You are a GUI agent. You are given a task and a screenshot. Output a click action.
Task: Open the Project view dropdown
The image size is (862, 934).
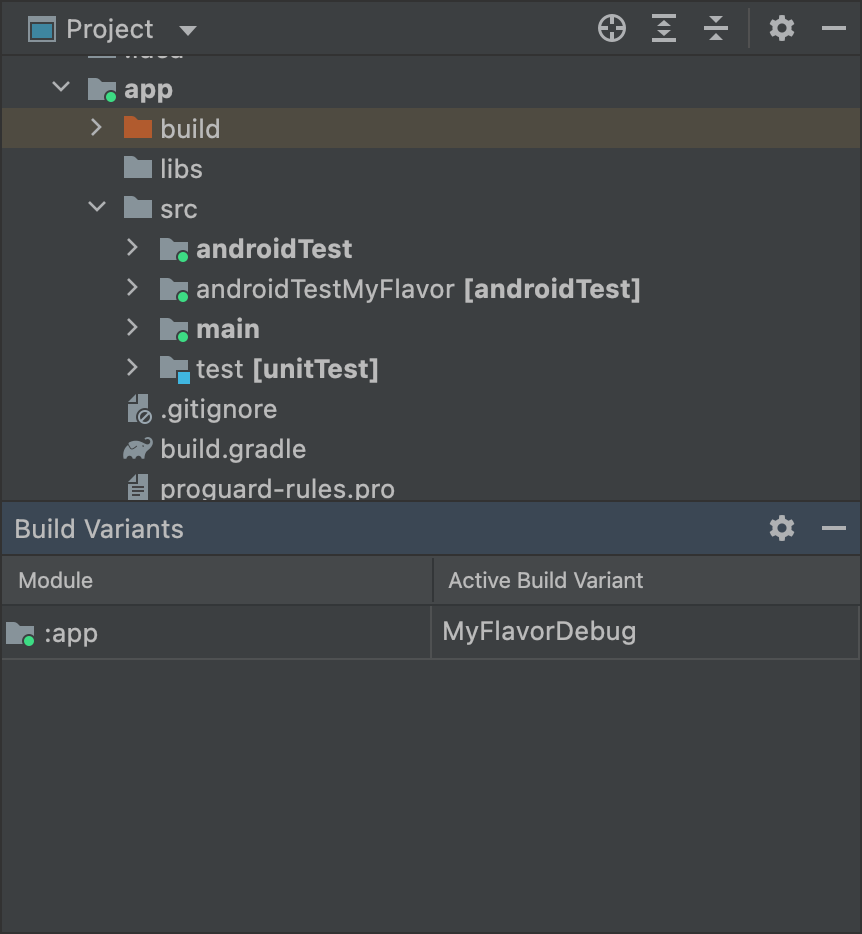[188, 29]
